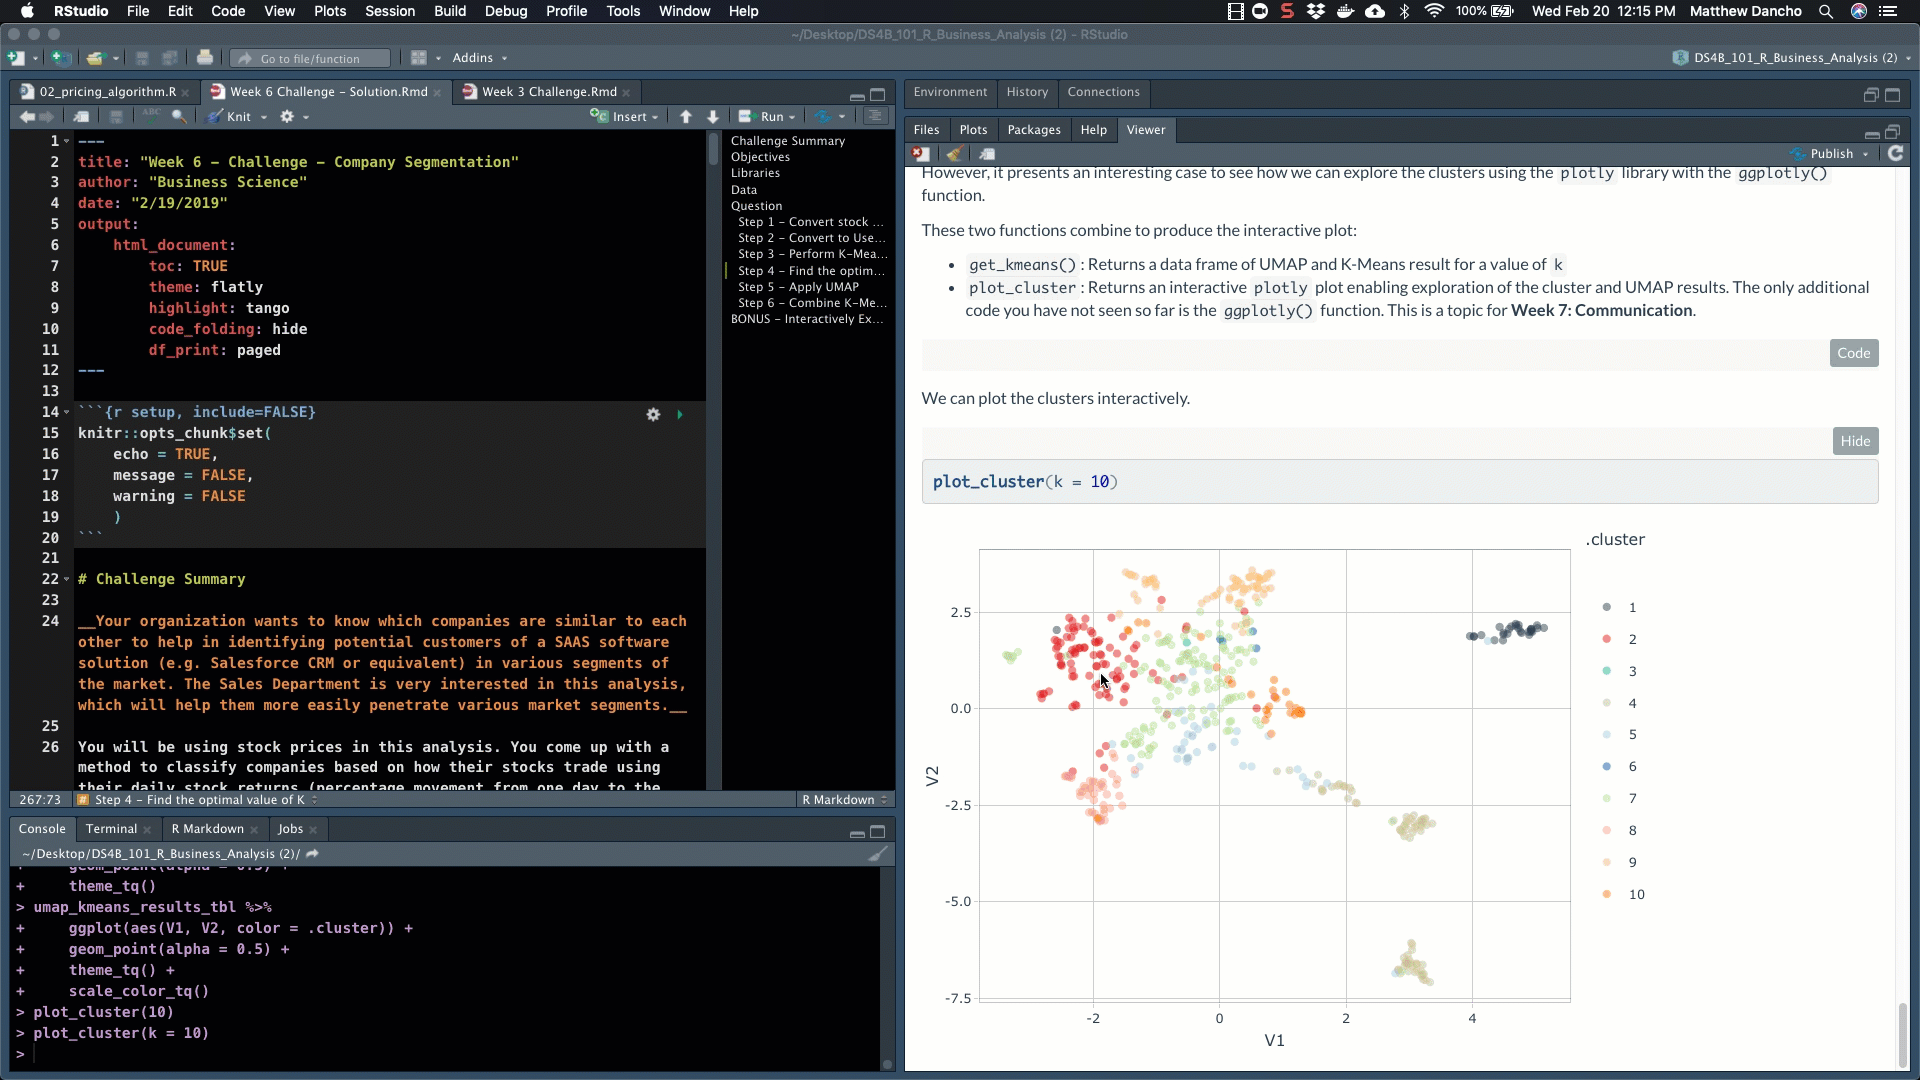Switch to Week 3 Challenge.Rmd tab
The image size is (1920, 1080).
tap(549, 92)
